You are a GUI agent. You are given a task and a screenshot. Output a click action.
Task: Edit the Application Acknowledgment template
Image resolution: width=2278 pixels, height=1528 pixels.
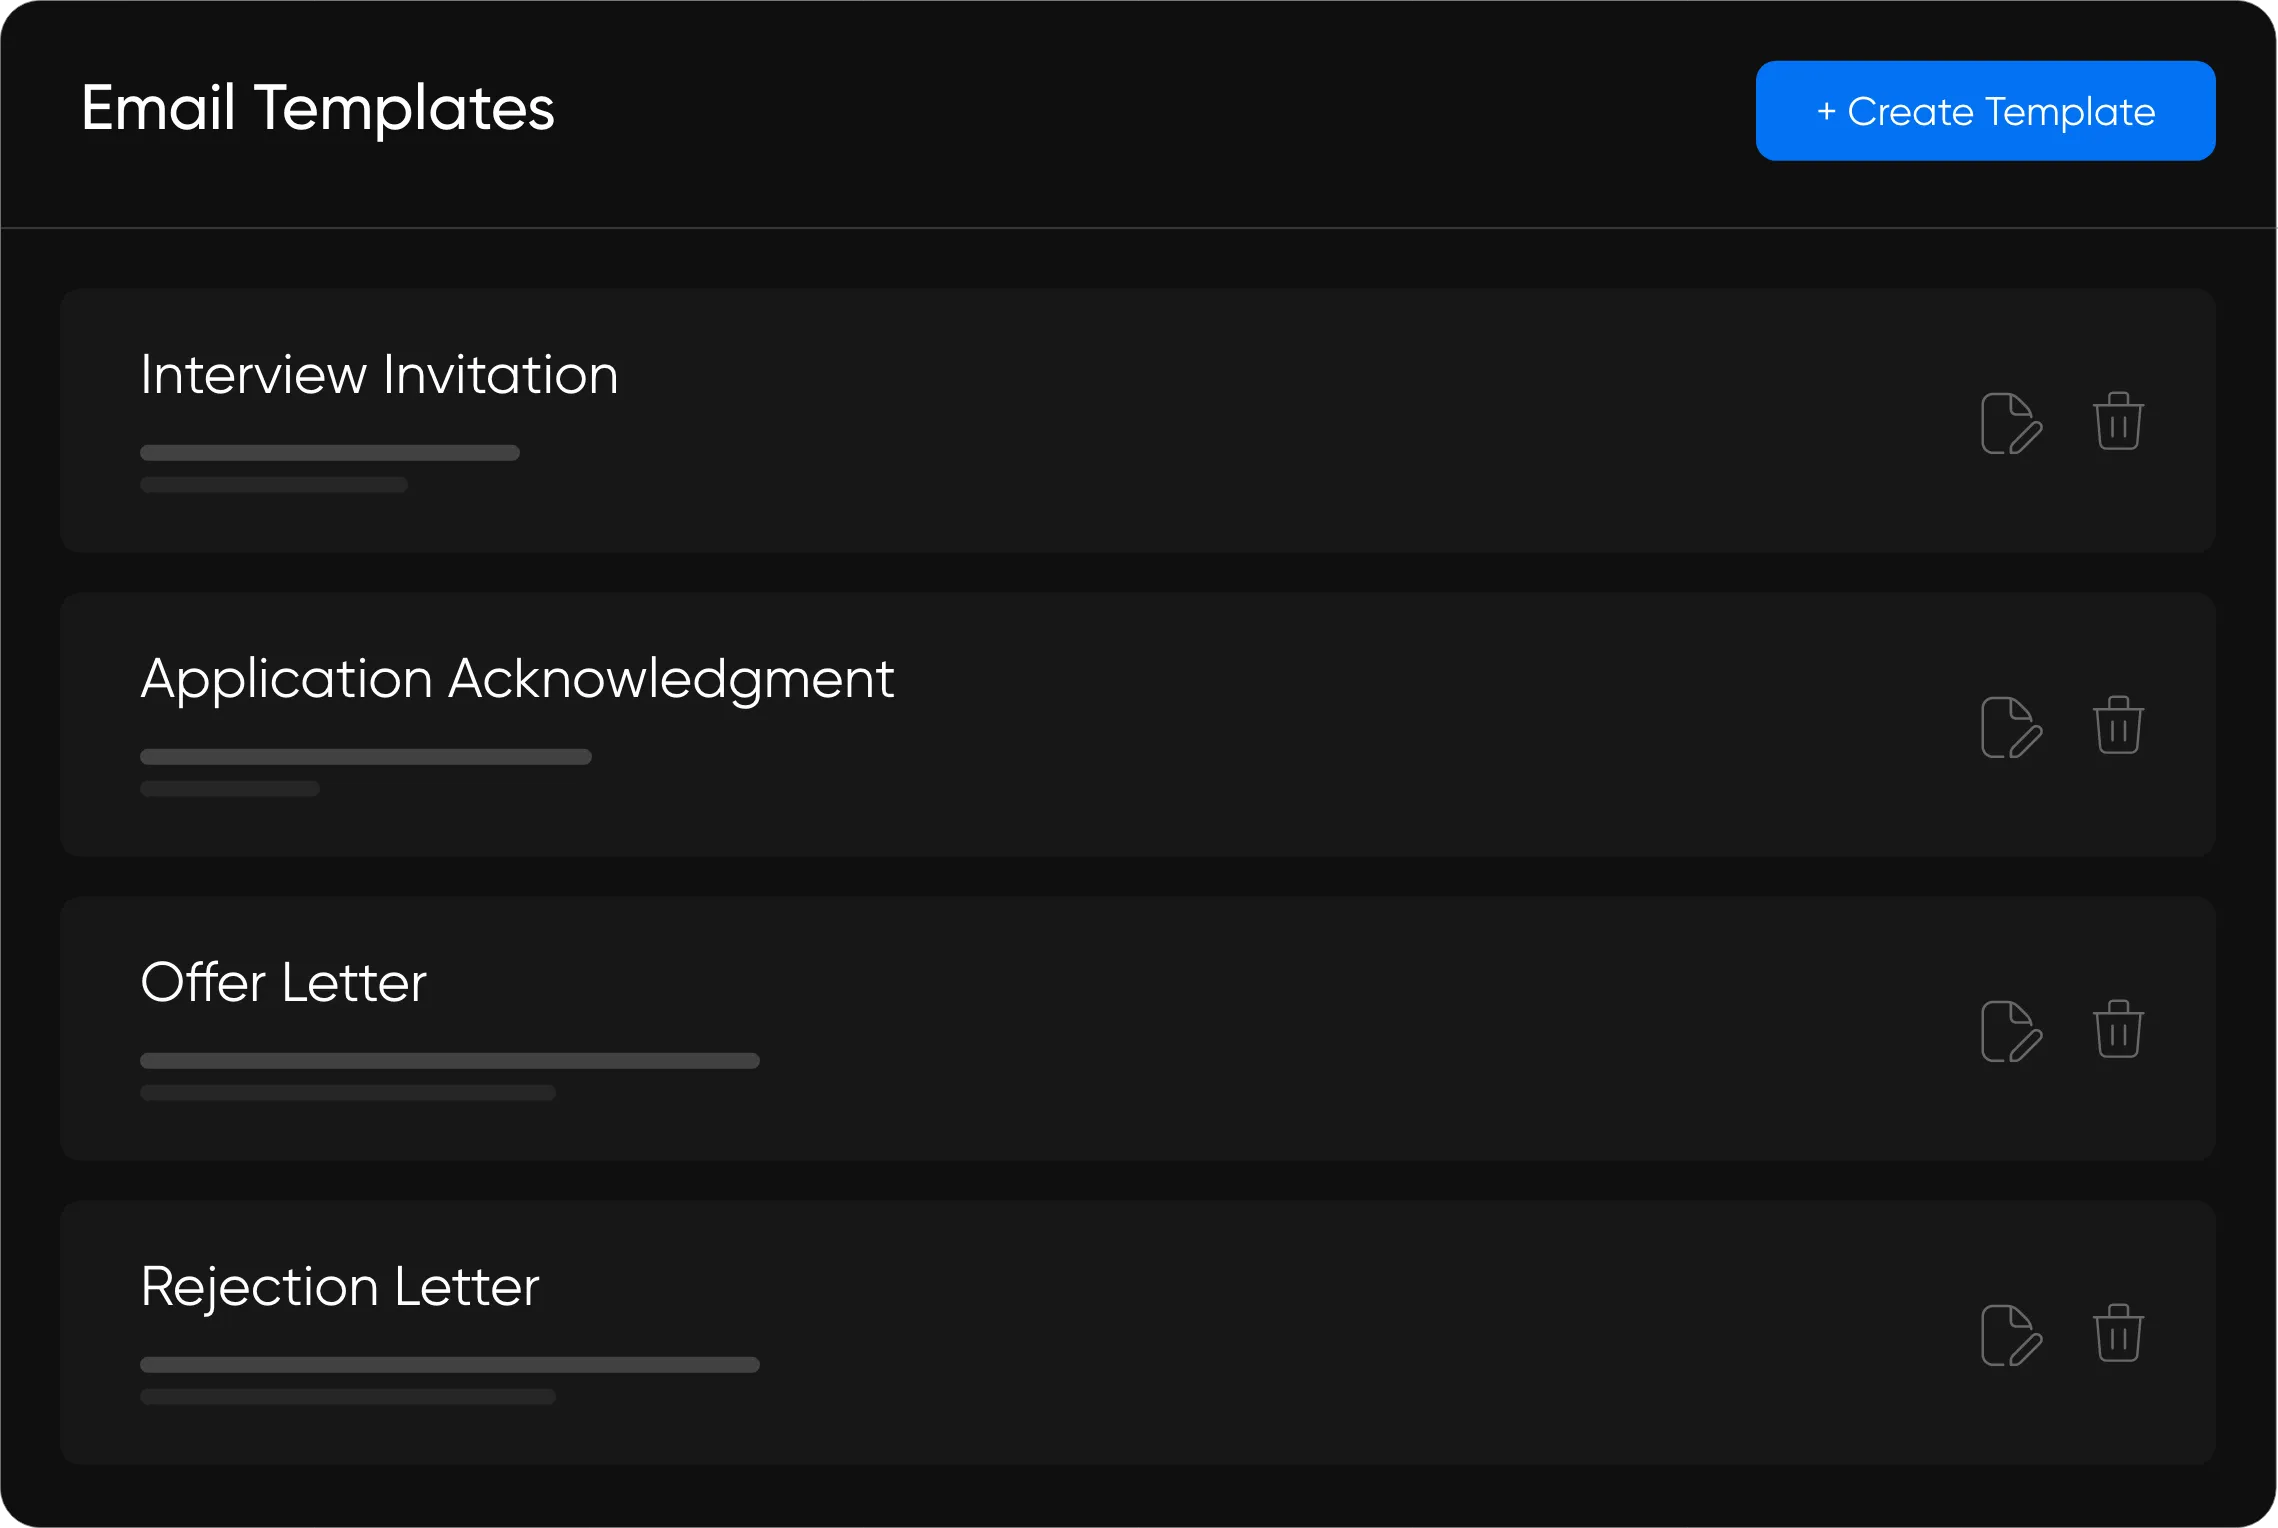pyautogui.click(x=2011, y=728)
